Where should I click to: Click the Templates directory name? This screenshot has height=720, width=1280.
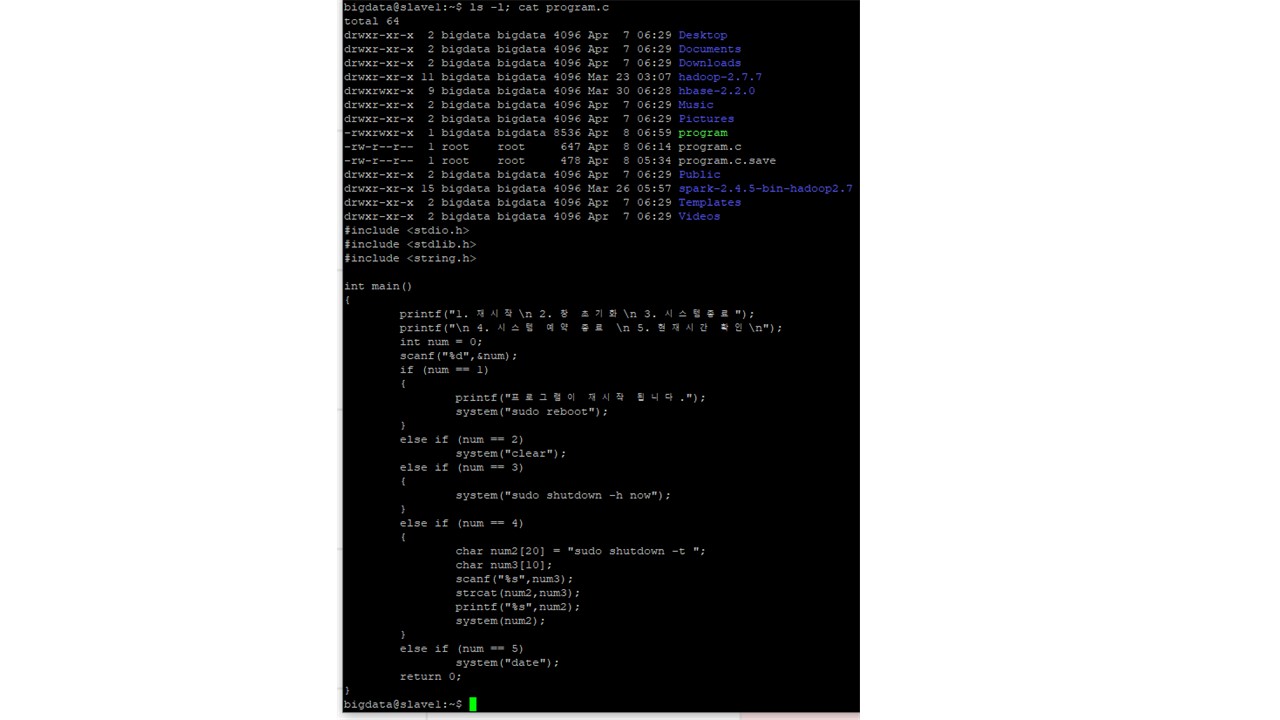[710, 203]
